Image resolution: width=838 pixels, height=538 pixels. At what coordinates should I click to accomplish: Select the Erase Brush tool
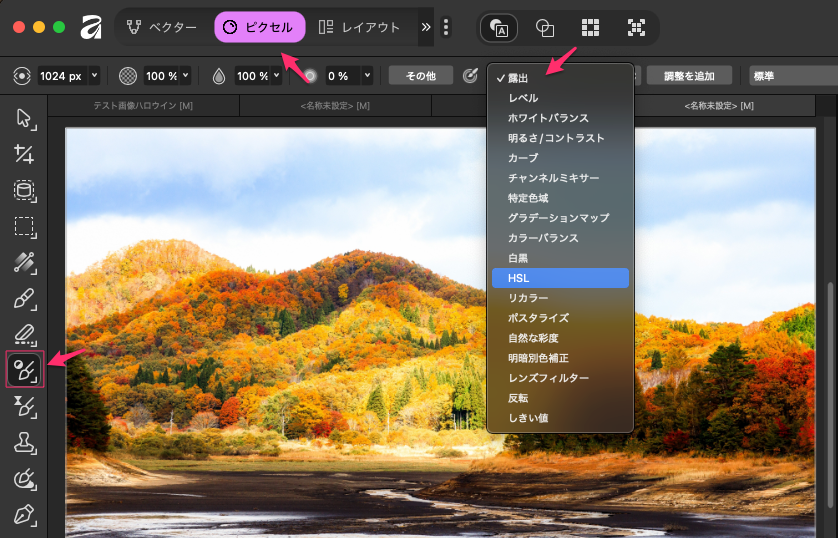tap(24, 334)
